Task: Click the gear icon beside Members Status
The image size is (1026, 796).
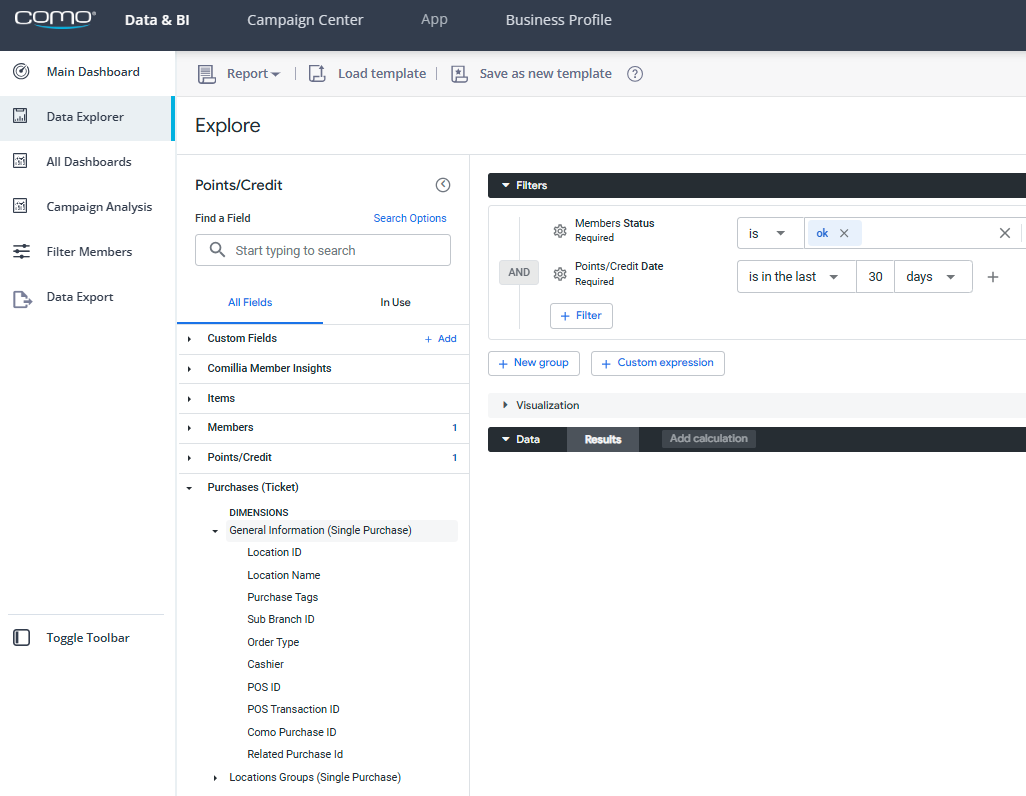Action: pyautogui.click(x=560, y=231)
